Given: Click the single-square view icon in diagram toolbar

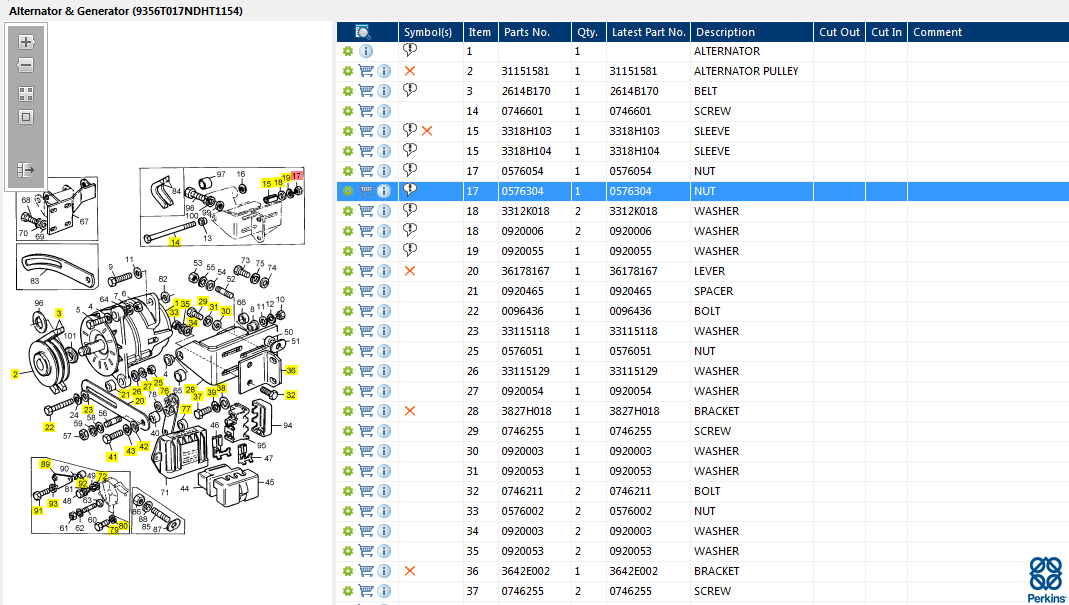Looking at the screenshot, I should (26, 117).
